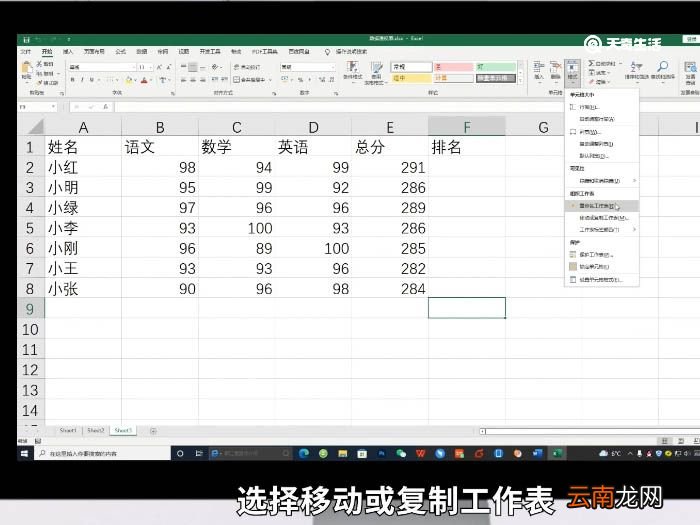Click the Decrease Indent icon
Viewport: 700px width, 525px height.
click(215, 80)
